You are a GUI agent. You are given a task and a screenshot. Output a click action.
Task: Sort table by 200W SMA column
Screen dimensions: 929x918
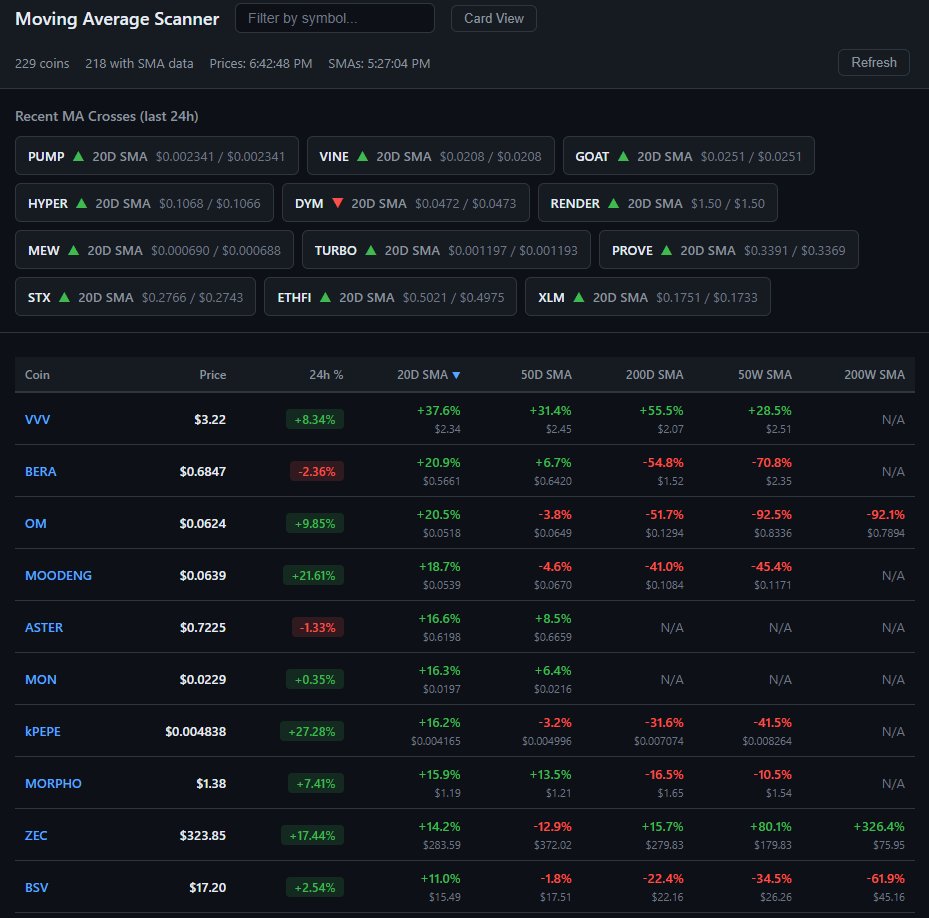(874, 375)
